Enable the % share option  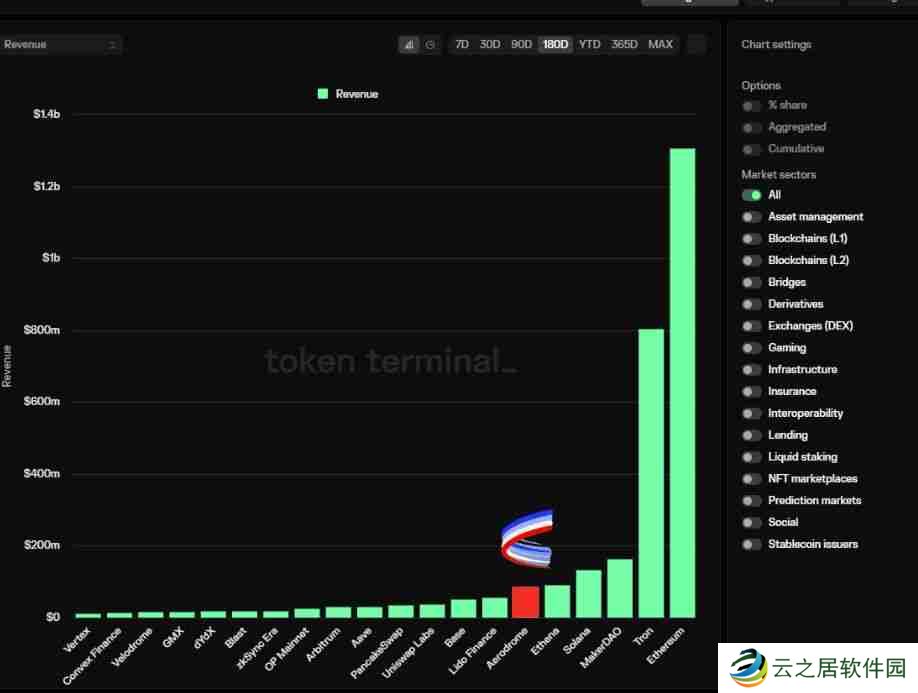click(x=752, y=106)
